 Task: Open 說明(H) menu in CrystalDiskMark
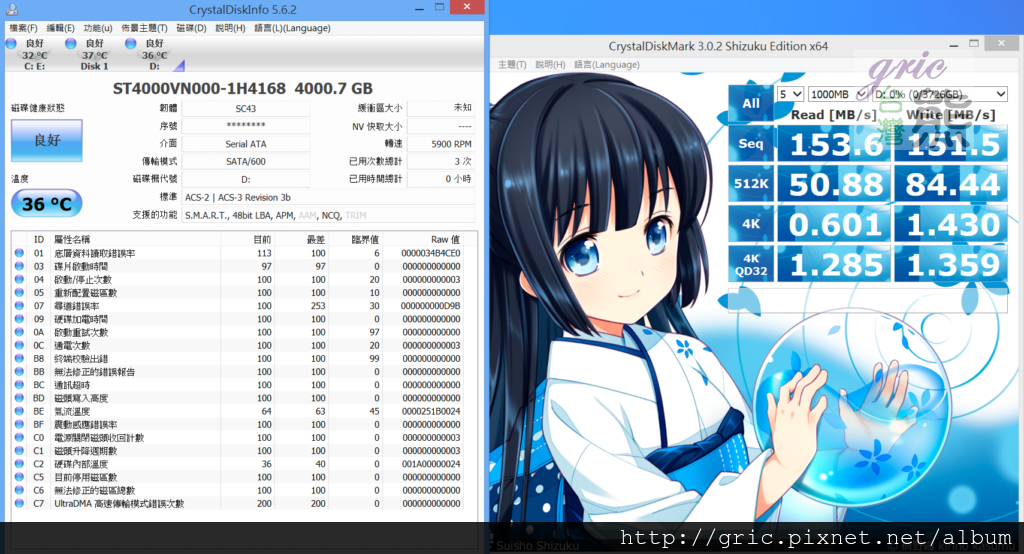(x=551, y=65)
